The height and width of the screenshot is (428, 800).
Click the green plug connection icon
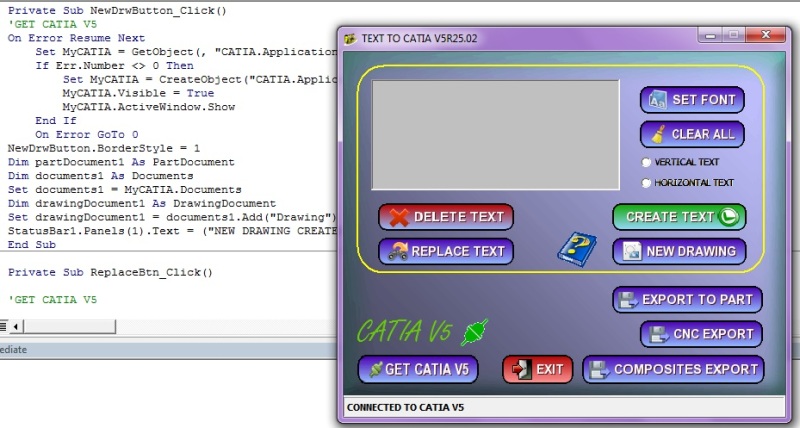pos(474,332)
